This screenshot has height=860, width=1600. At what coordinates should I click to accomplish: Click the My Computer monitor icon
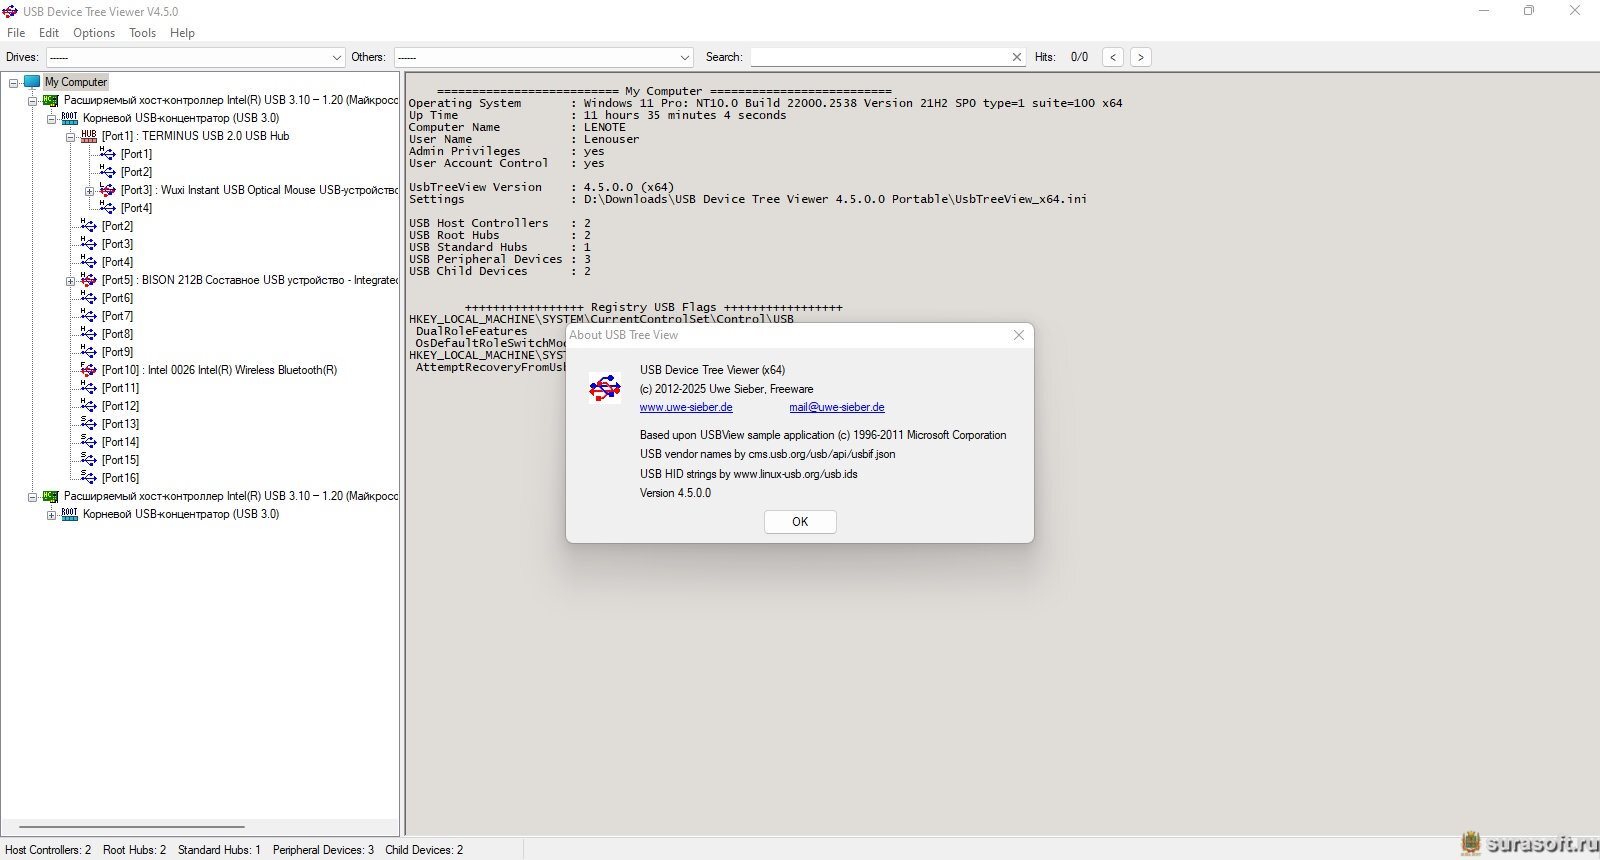[x=32, y=82]
